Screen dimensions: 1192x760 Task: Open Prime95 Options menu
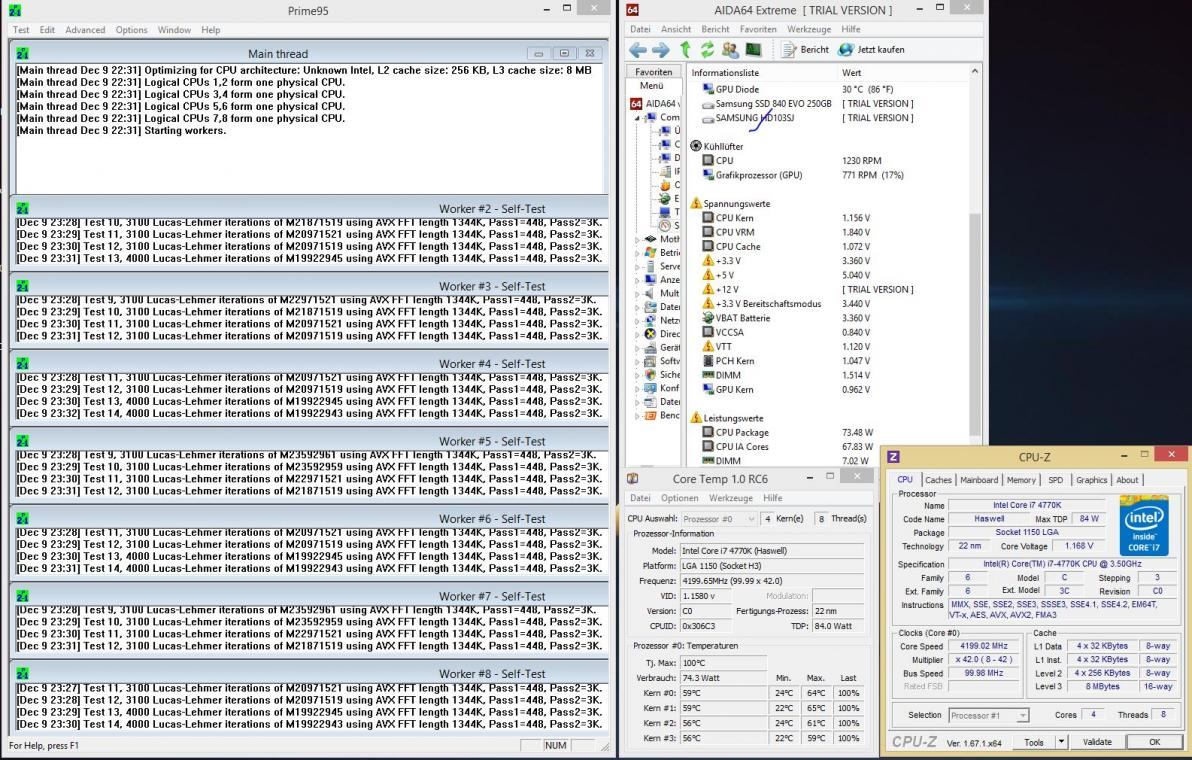(132, 30)
